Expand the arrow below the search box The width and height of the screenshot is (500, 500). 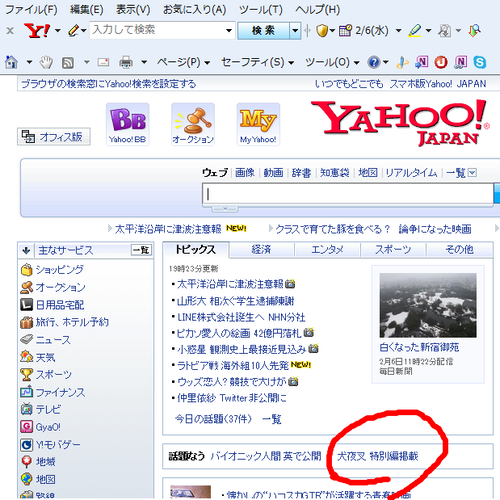tap(225, 209)
